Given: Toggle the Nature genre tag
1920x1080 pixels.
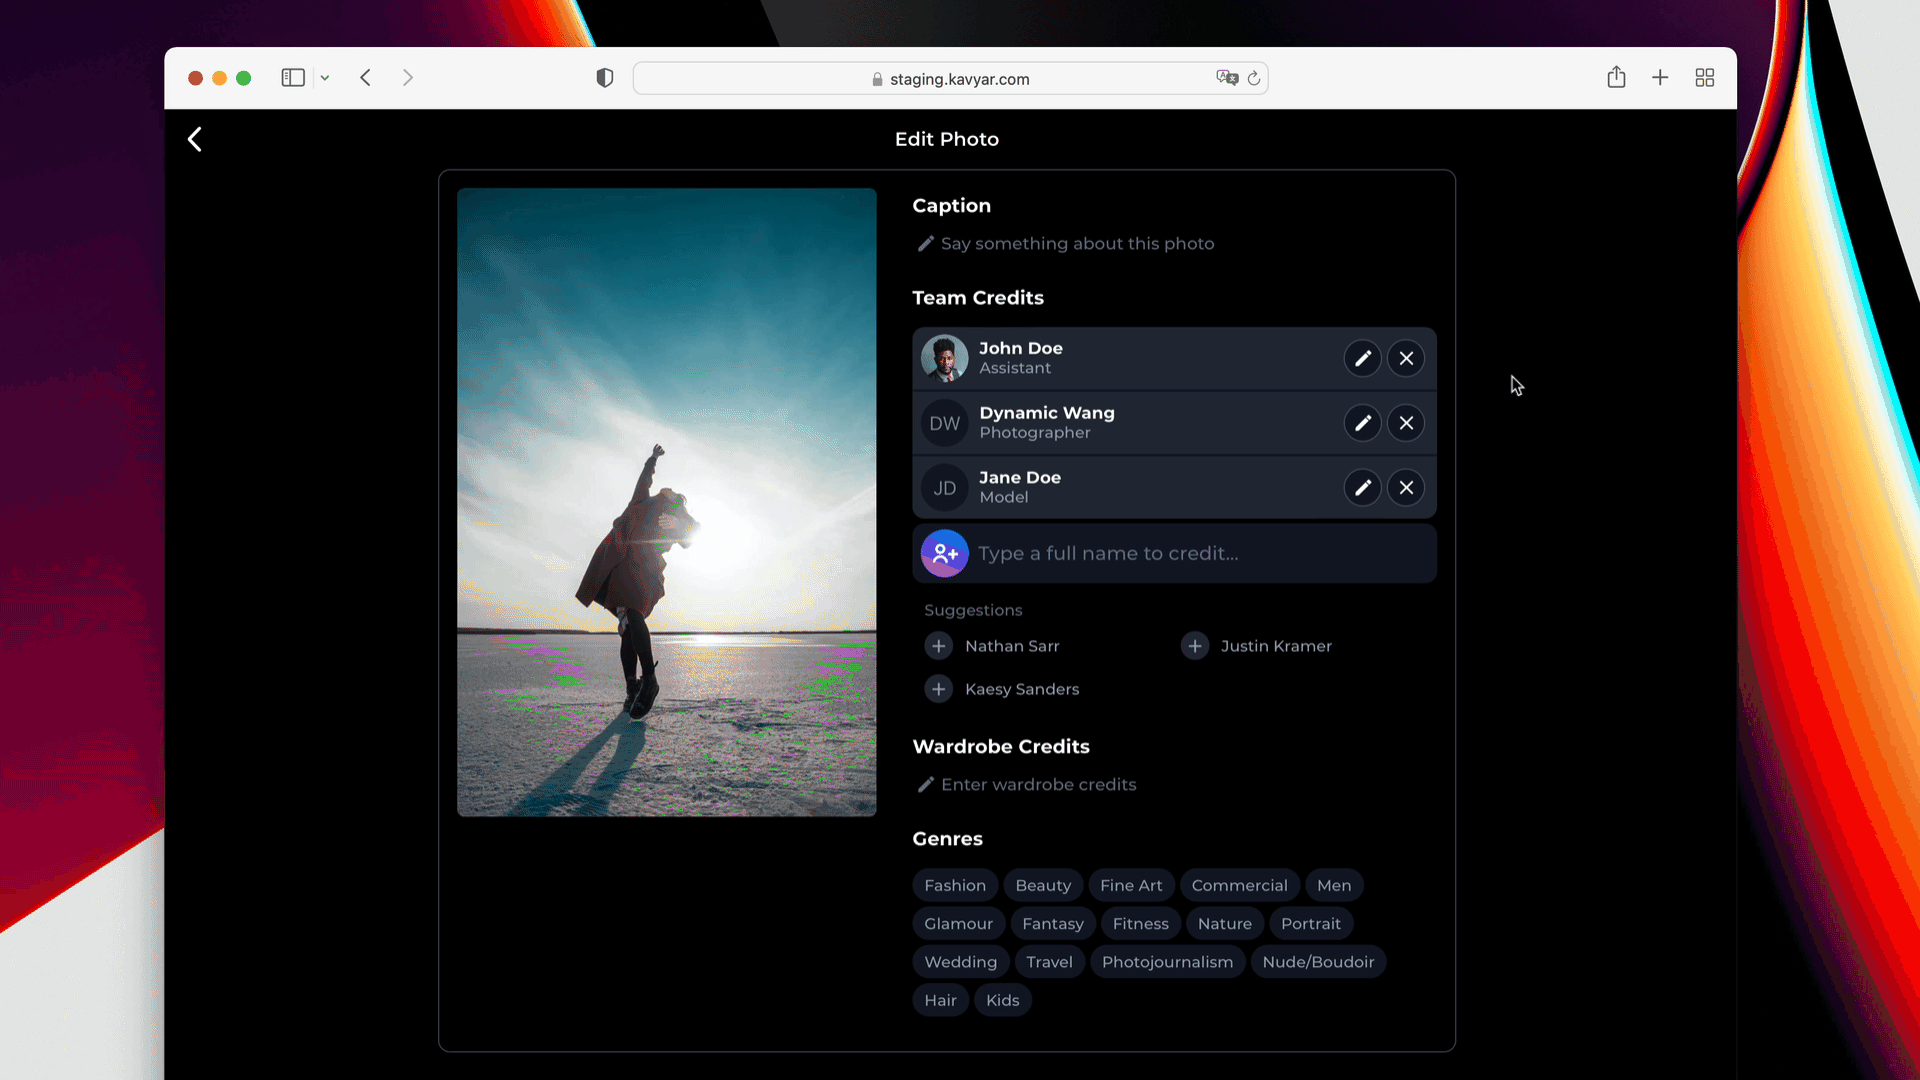Looking at the screenshot, I should (1225, 924).
